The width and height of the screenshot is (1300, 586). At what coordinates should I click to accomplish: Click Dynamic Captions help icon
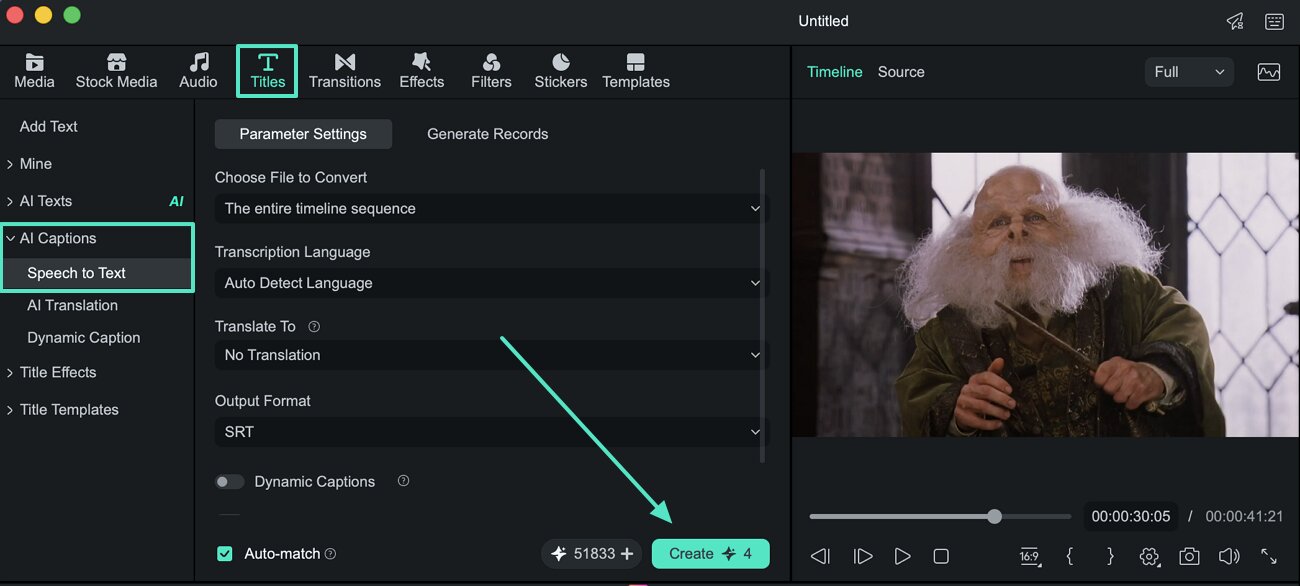tap(403, 481)
